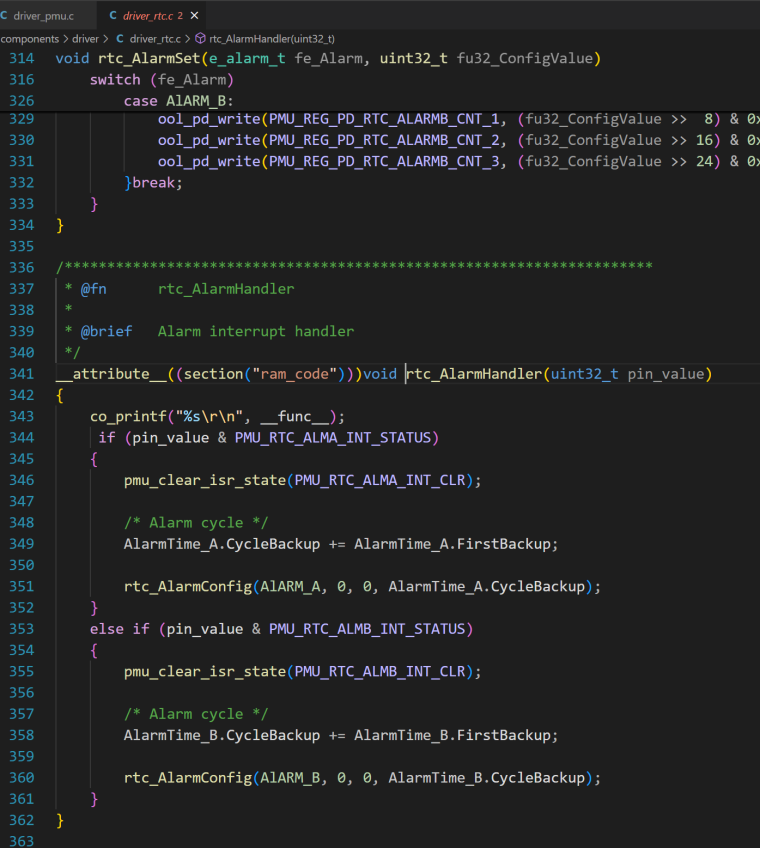Click the C file icon on driver_pmu.c tab
Screen dimensions: 760x848
coord(5,16)
